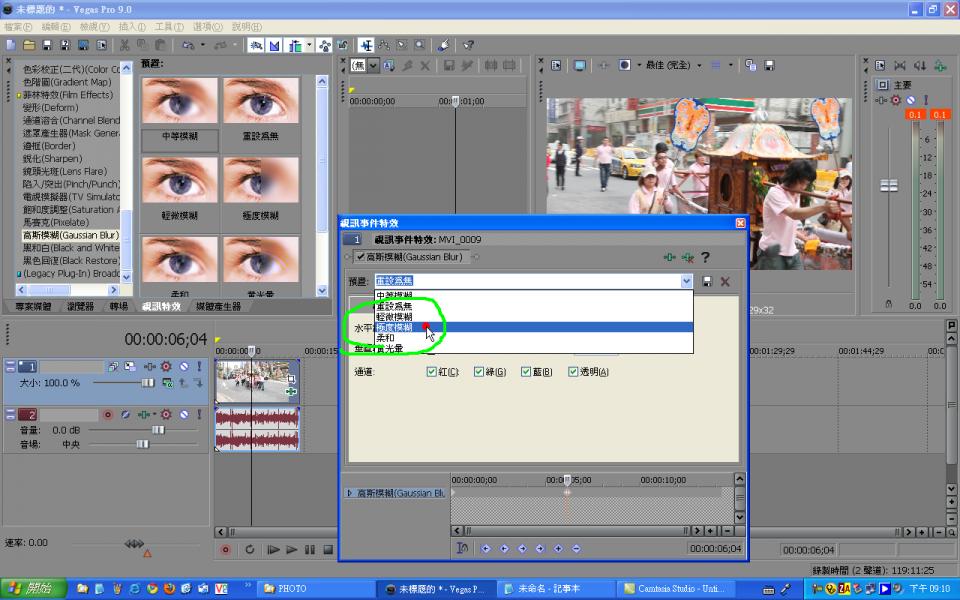Click the audio track volume slider
960x600 pixels.
point(157,429)
